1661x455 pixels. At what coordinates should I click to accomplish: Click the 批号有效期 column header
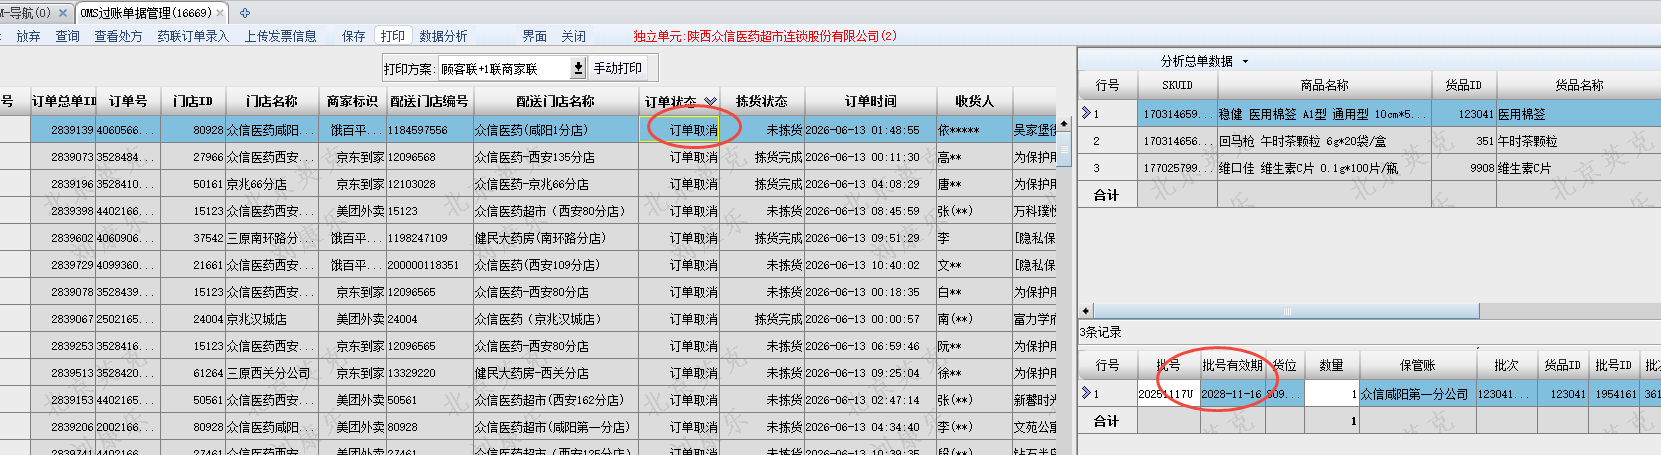[1232, 365]
